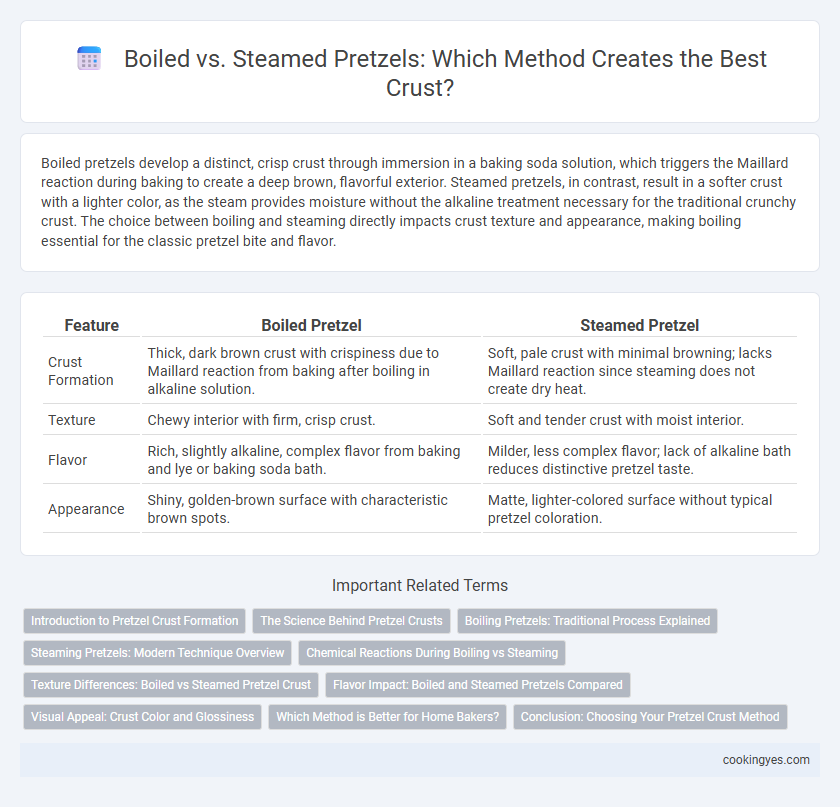Click 'Which Method is Better for Home Bakers?'

pyautogui.click(x=387, y=717)
